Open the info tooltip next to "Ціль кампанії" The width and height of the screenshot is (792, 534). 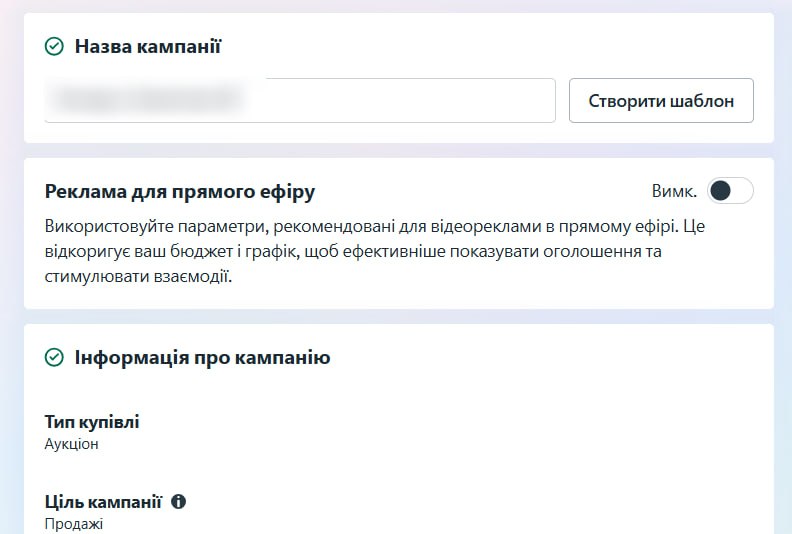(178, 502)
